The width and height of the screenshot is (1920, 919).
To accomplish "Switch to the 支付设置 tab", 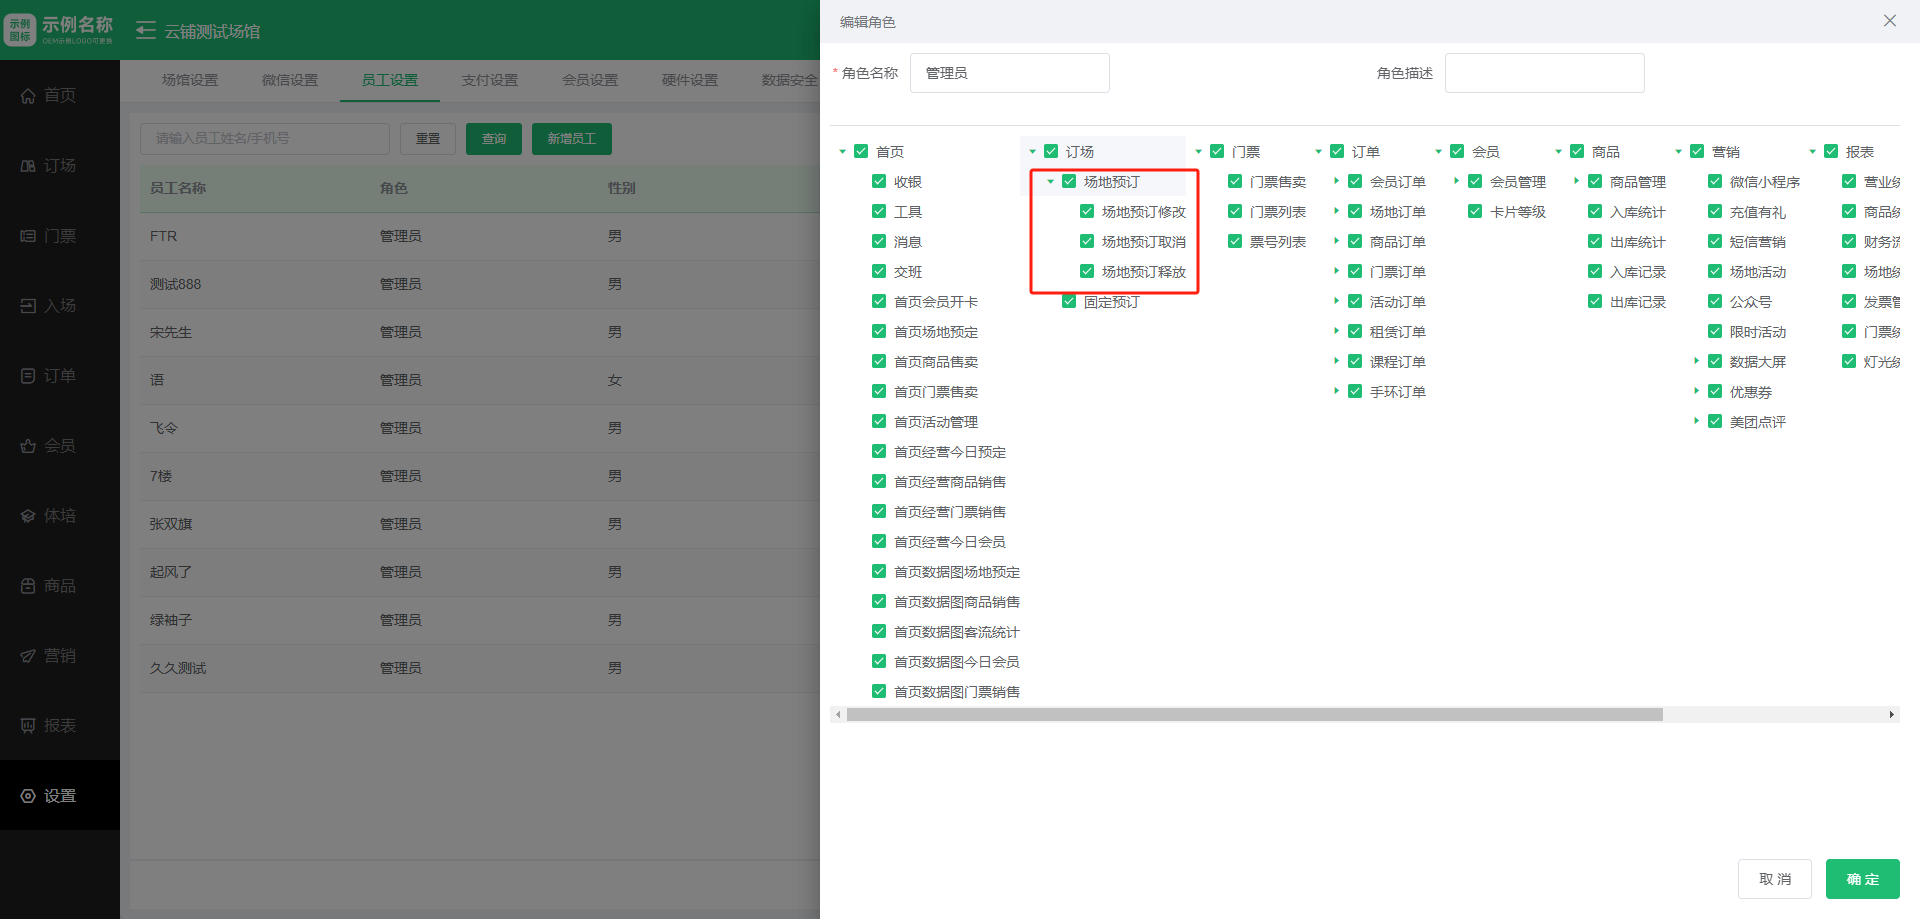I will tap(490, 80).
